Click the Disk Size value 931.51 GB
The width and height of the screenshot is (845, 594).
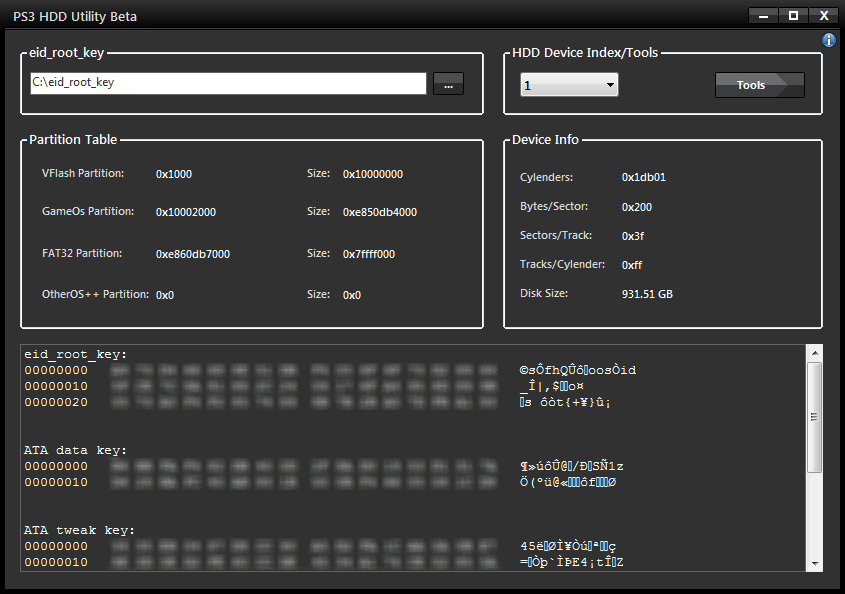(647, 294)
